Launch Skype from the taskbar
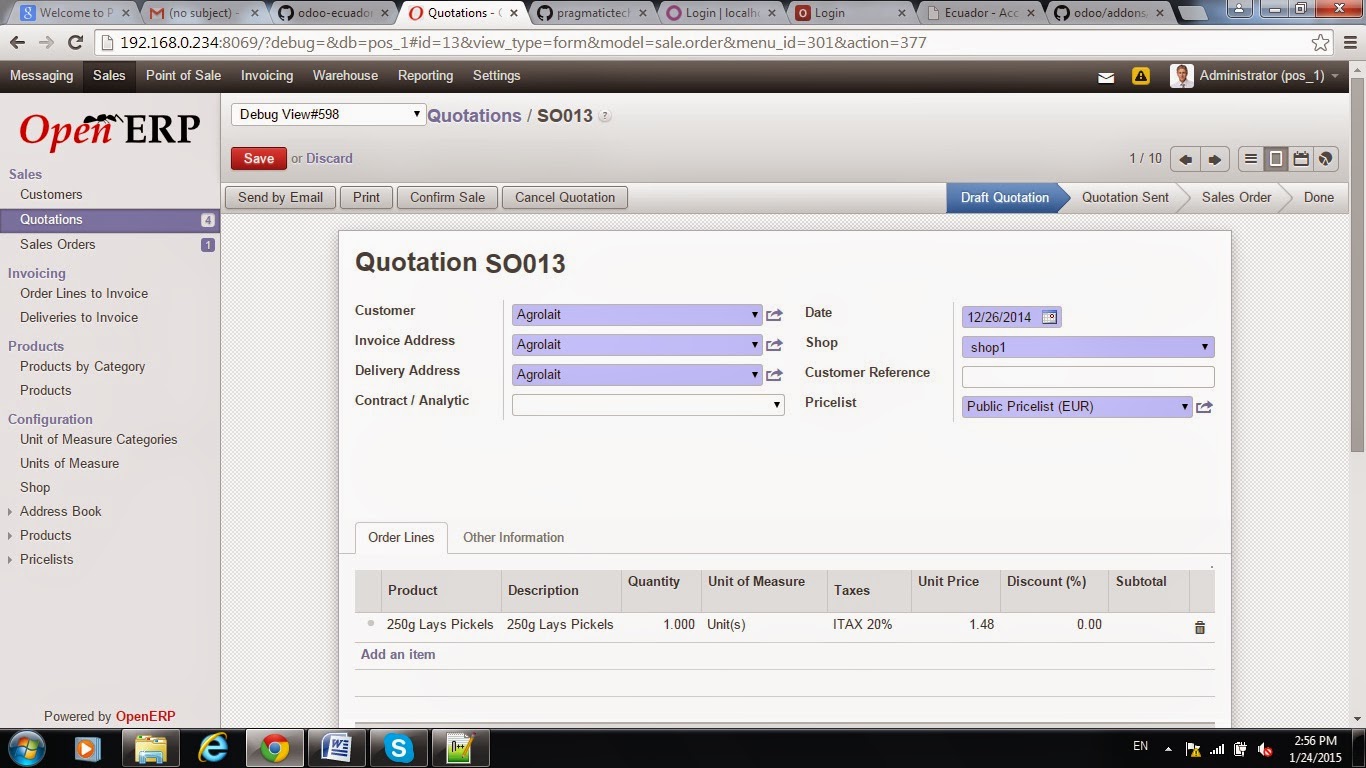 [399, 748]
